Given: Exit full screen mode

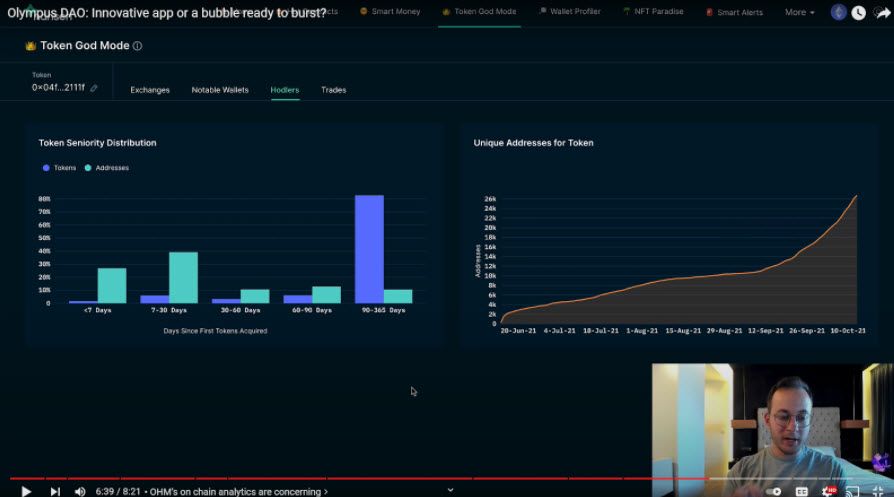Looking at the screenshot, I should pyautogui.click(x=878, y=491).
